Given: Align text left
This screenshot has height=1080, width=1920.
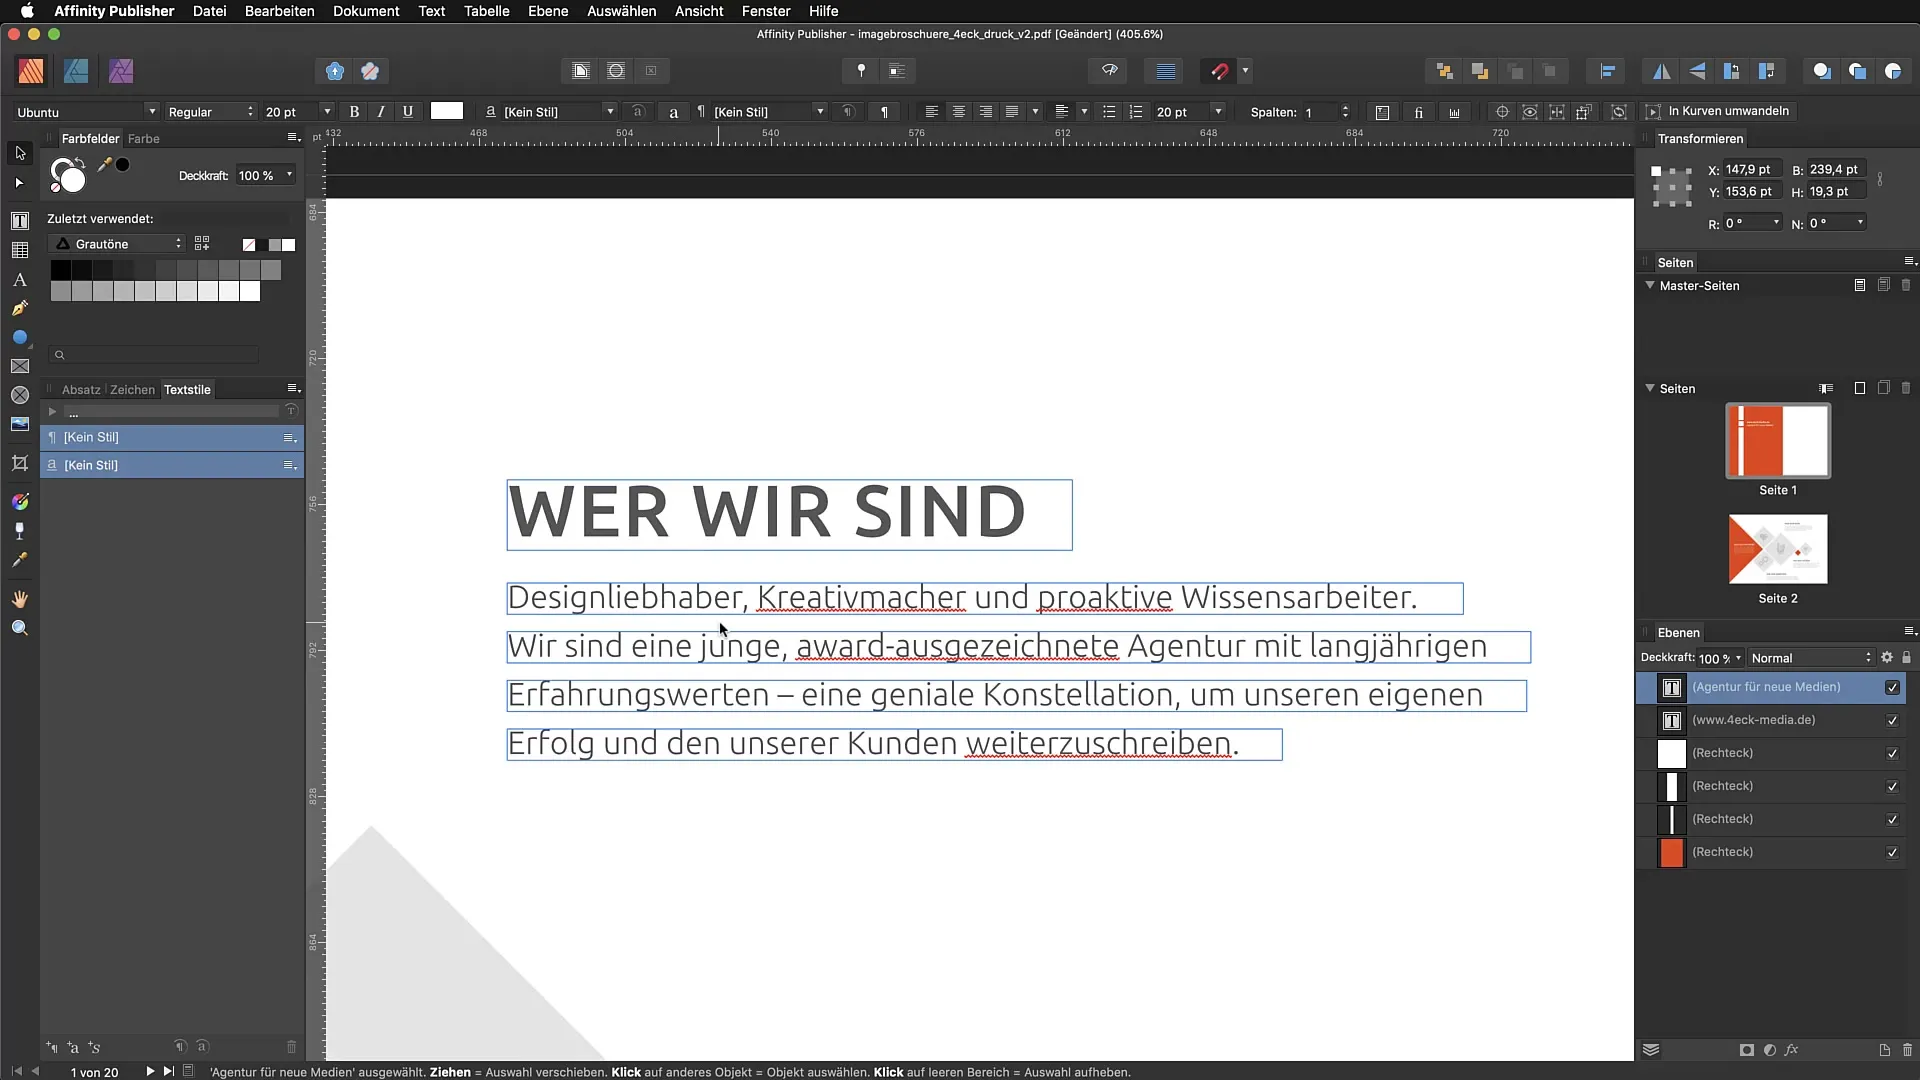Looking at the screenshot, I should pyautogui.click(x=931, y=112).
